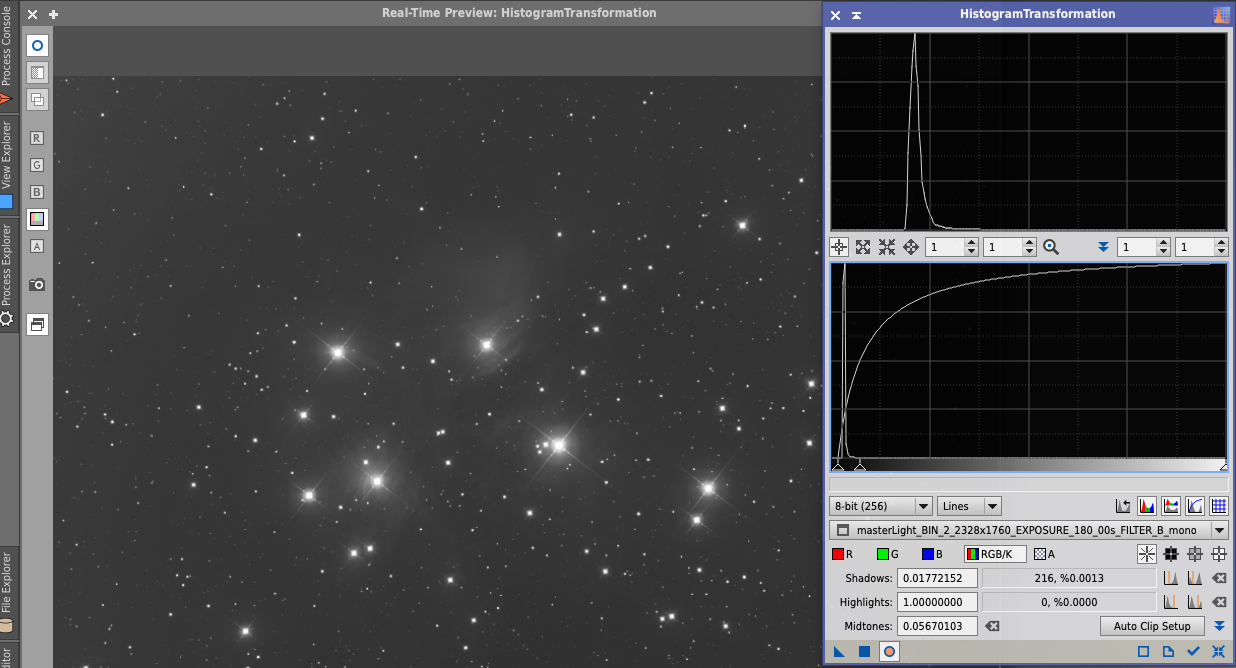Increase the rightmost zoom spinner value
This screenshot has height=668, width=1236.
pos(1220,243)
